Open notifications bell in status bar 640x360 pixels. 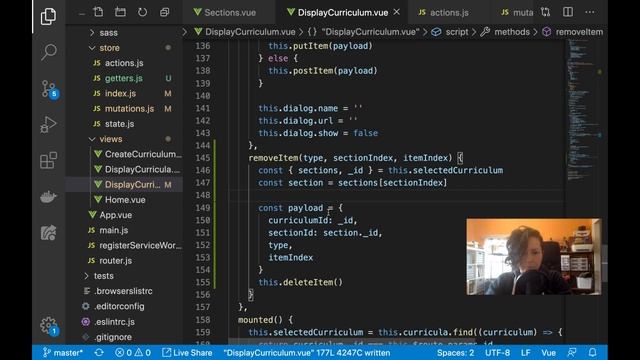[x=592, y=353]
